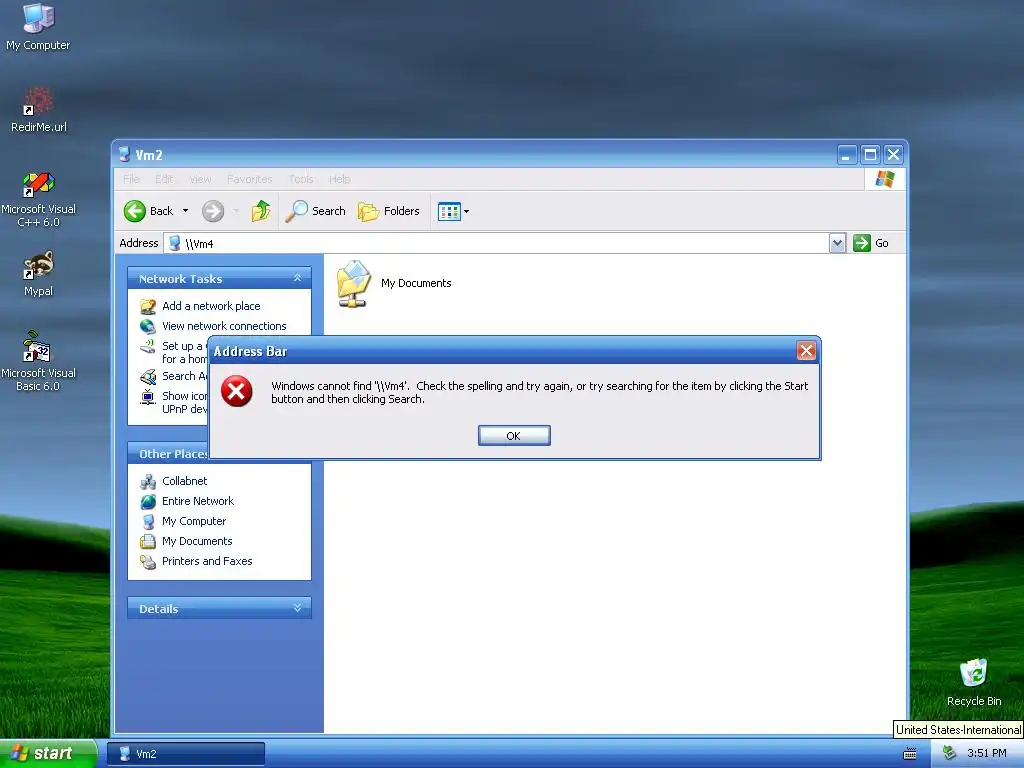The image size is (1024, 768).
Task: Expand the Address bar dropdown list
Action: (x=837, y=244)
